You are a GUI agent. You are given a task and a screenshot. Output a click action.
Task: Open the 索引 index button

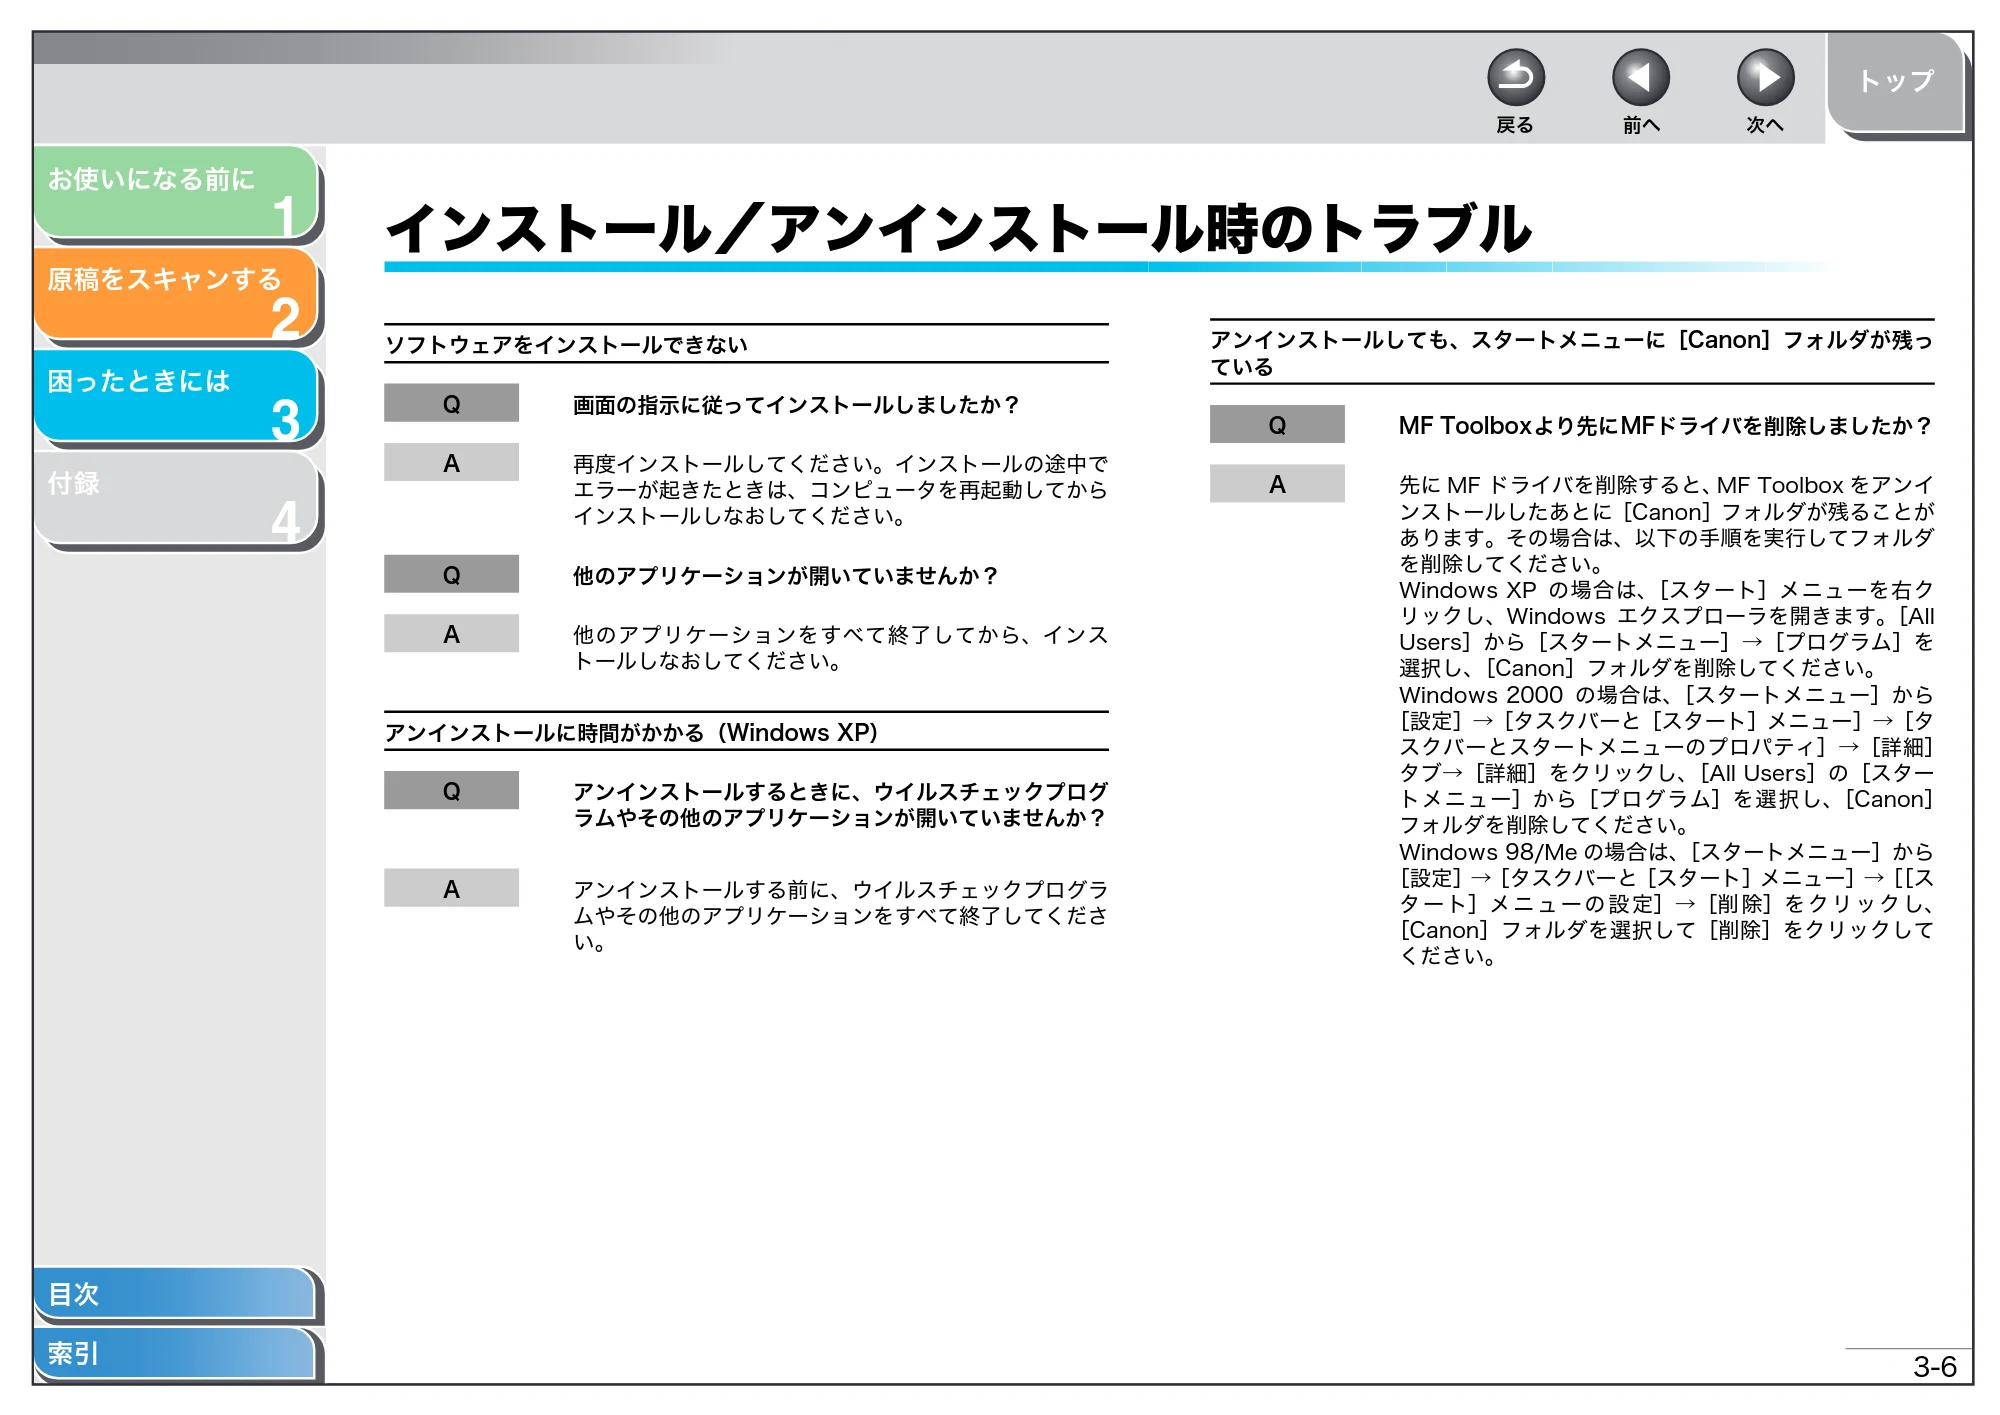click(174, 1353)
